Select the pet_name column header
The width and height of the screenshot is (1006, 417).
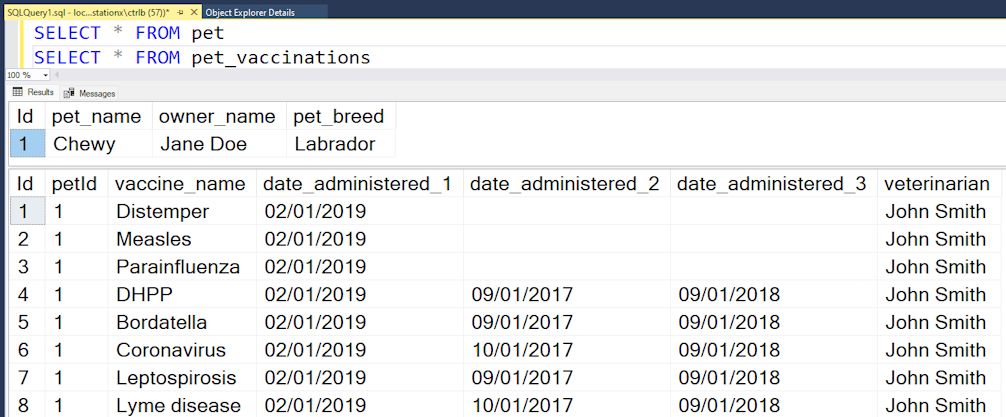pyautogui.click(x=97, y=116)
